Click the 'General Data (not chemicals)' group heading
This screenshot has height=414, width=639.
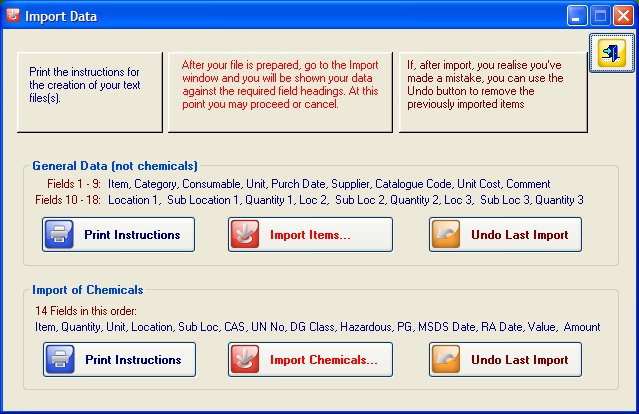115,165
